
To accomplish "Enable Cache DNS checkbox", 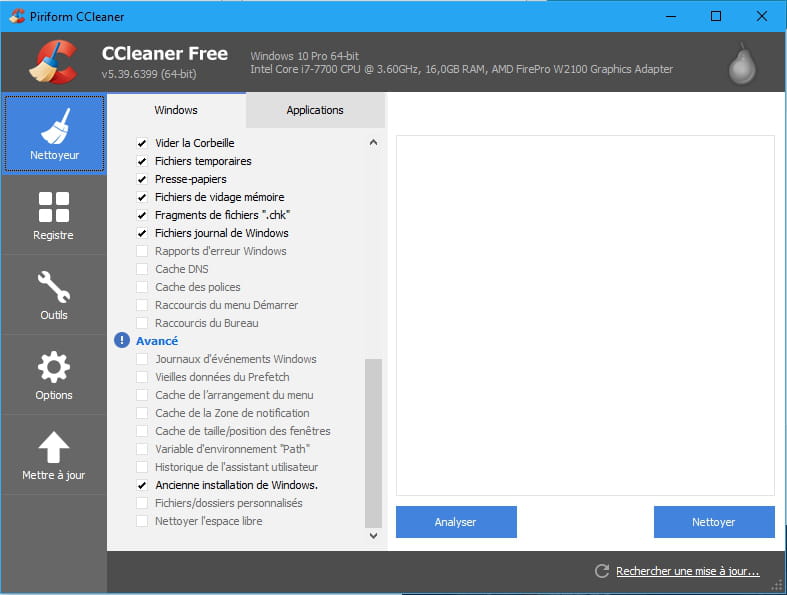I will pos(142,269).
